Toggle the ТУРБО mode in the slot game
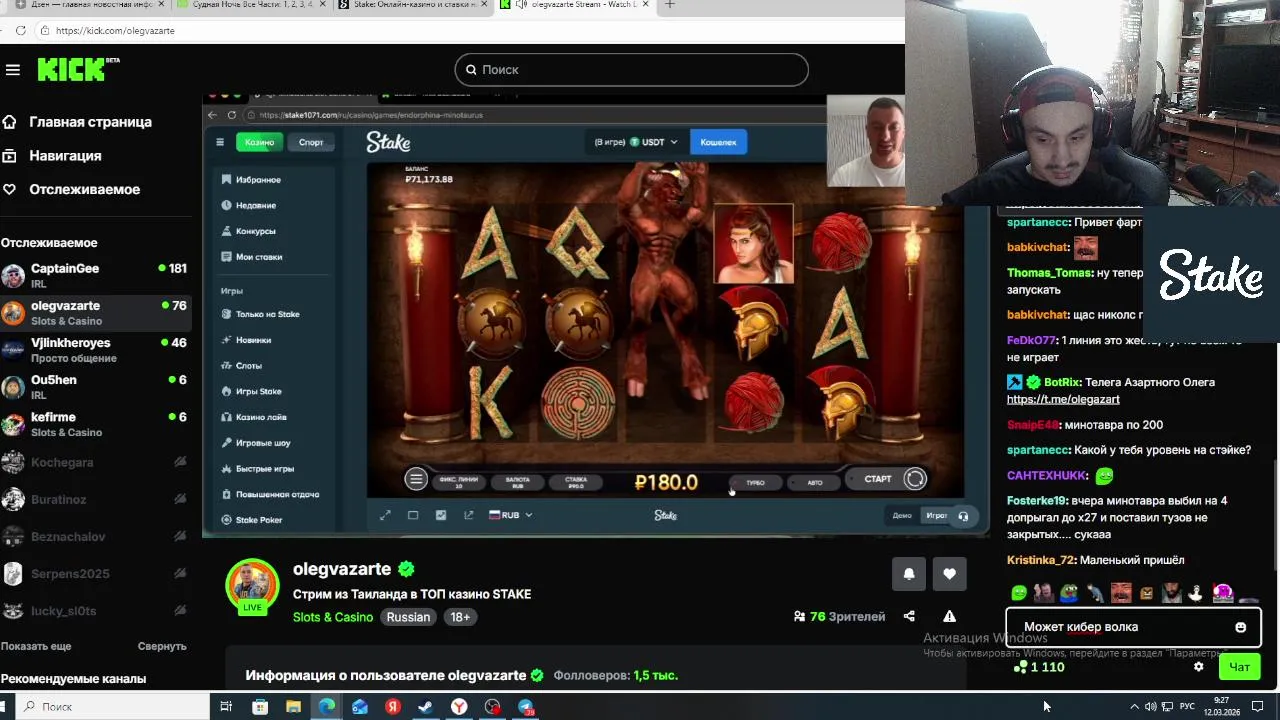 [755, 482]
